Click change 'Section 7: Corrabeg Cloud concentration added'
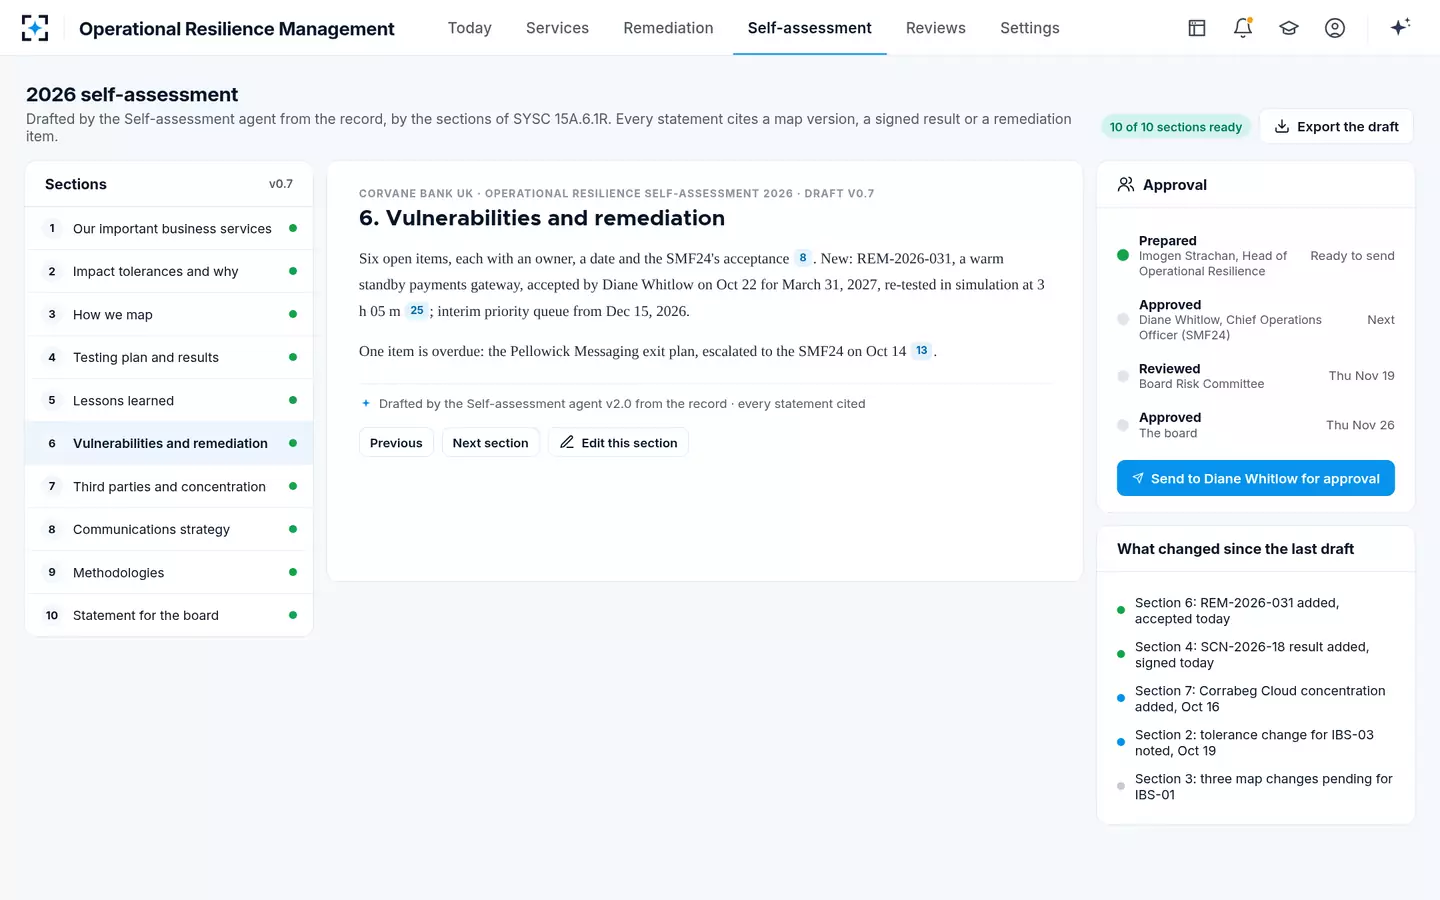 coord(1256,699)
